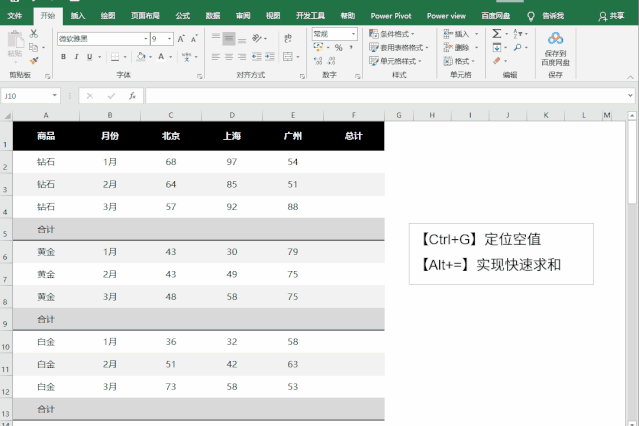This screenshot has width=639, height=426.
Task: Open the Format cells (格式) dropdown
Action: pyautogui.click(x=459, y=61)
